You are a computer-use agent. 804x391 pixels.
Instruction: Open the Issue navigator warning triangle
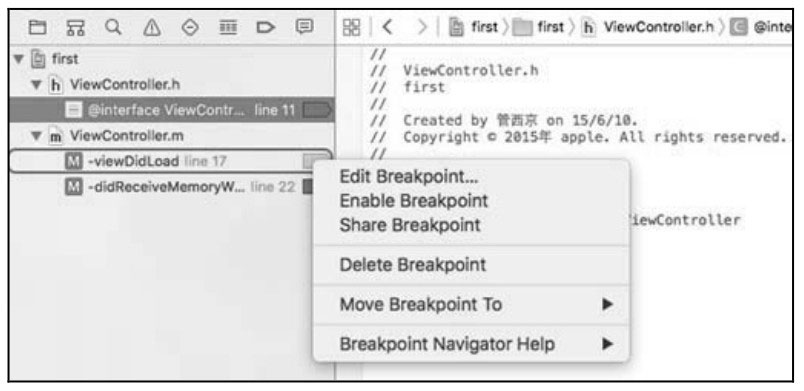pos(152,28)
